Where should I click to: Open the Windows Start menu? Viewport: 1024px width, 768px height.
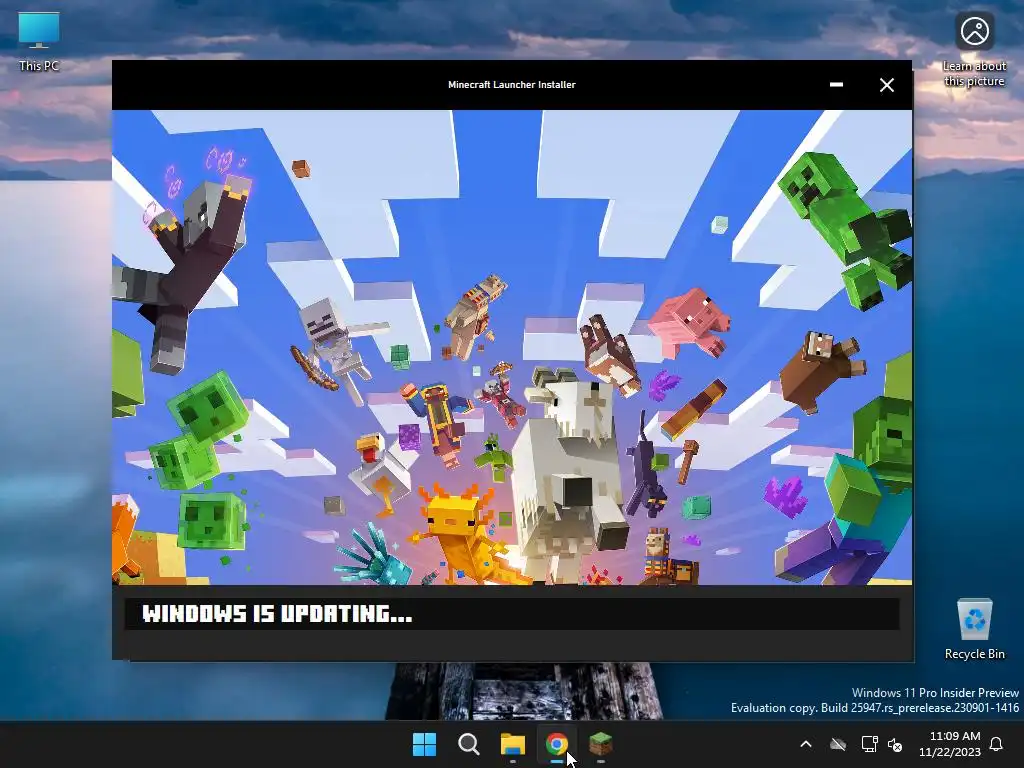click(x=424, y=744)
